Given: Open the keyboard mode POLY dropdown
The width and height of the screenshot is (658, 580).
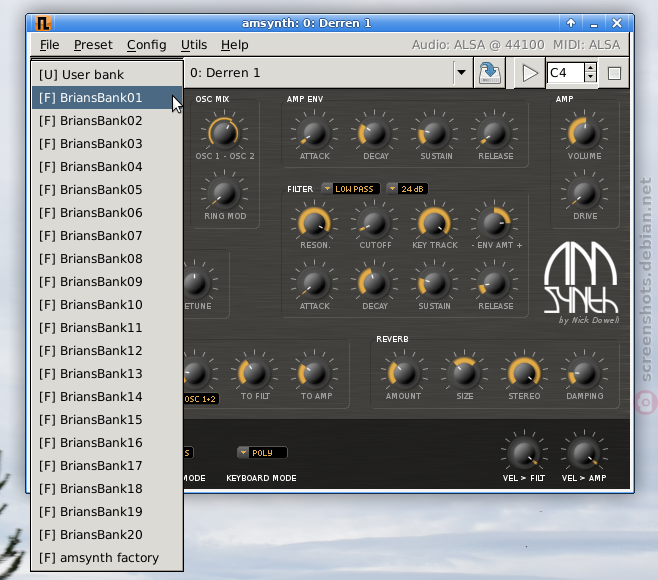Looking at the screenshot, I should click(x=262, y=453).
